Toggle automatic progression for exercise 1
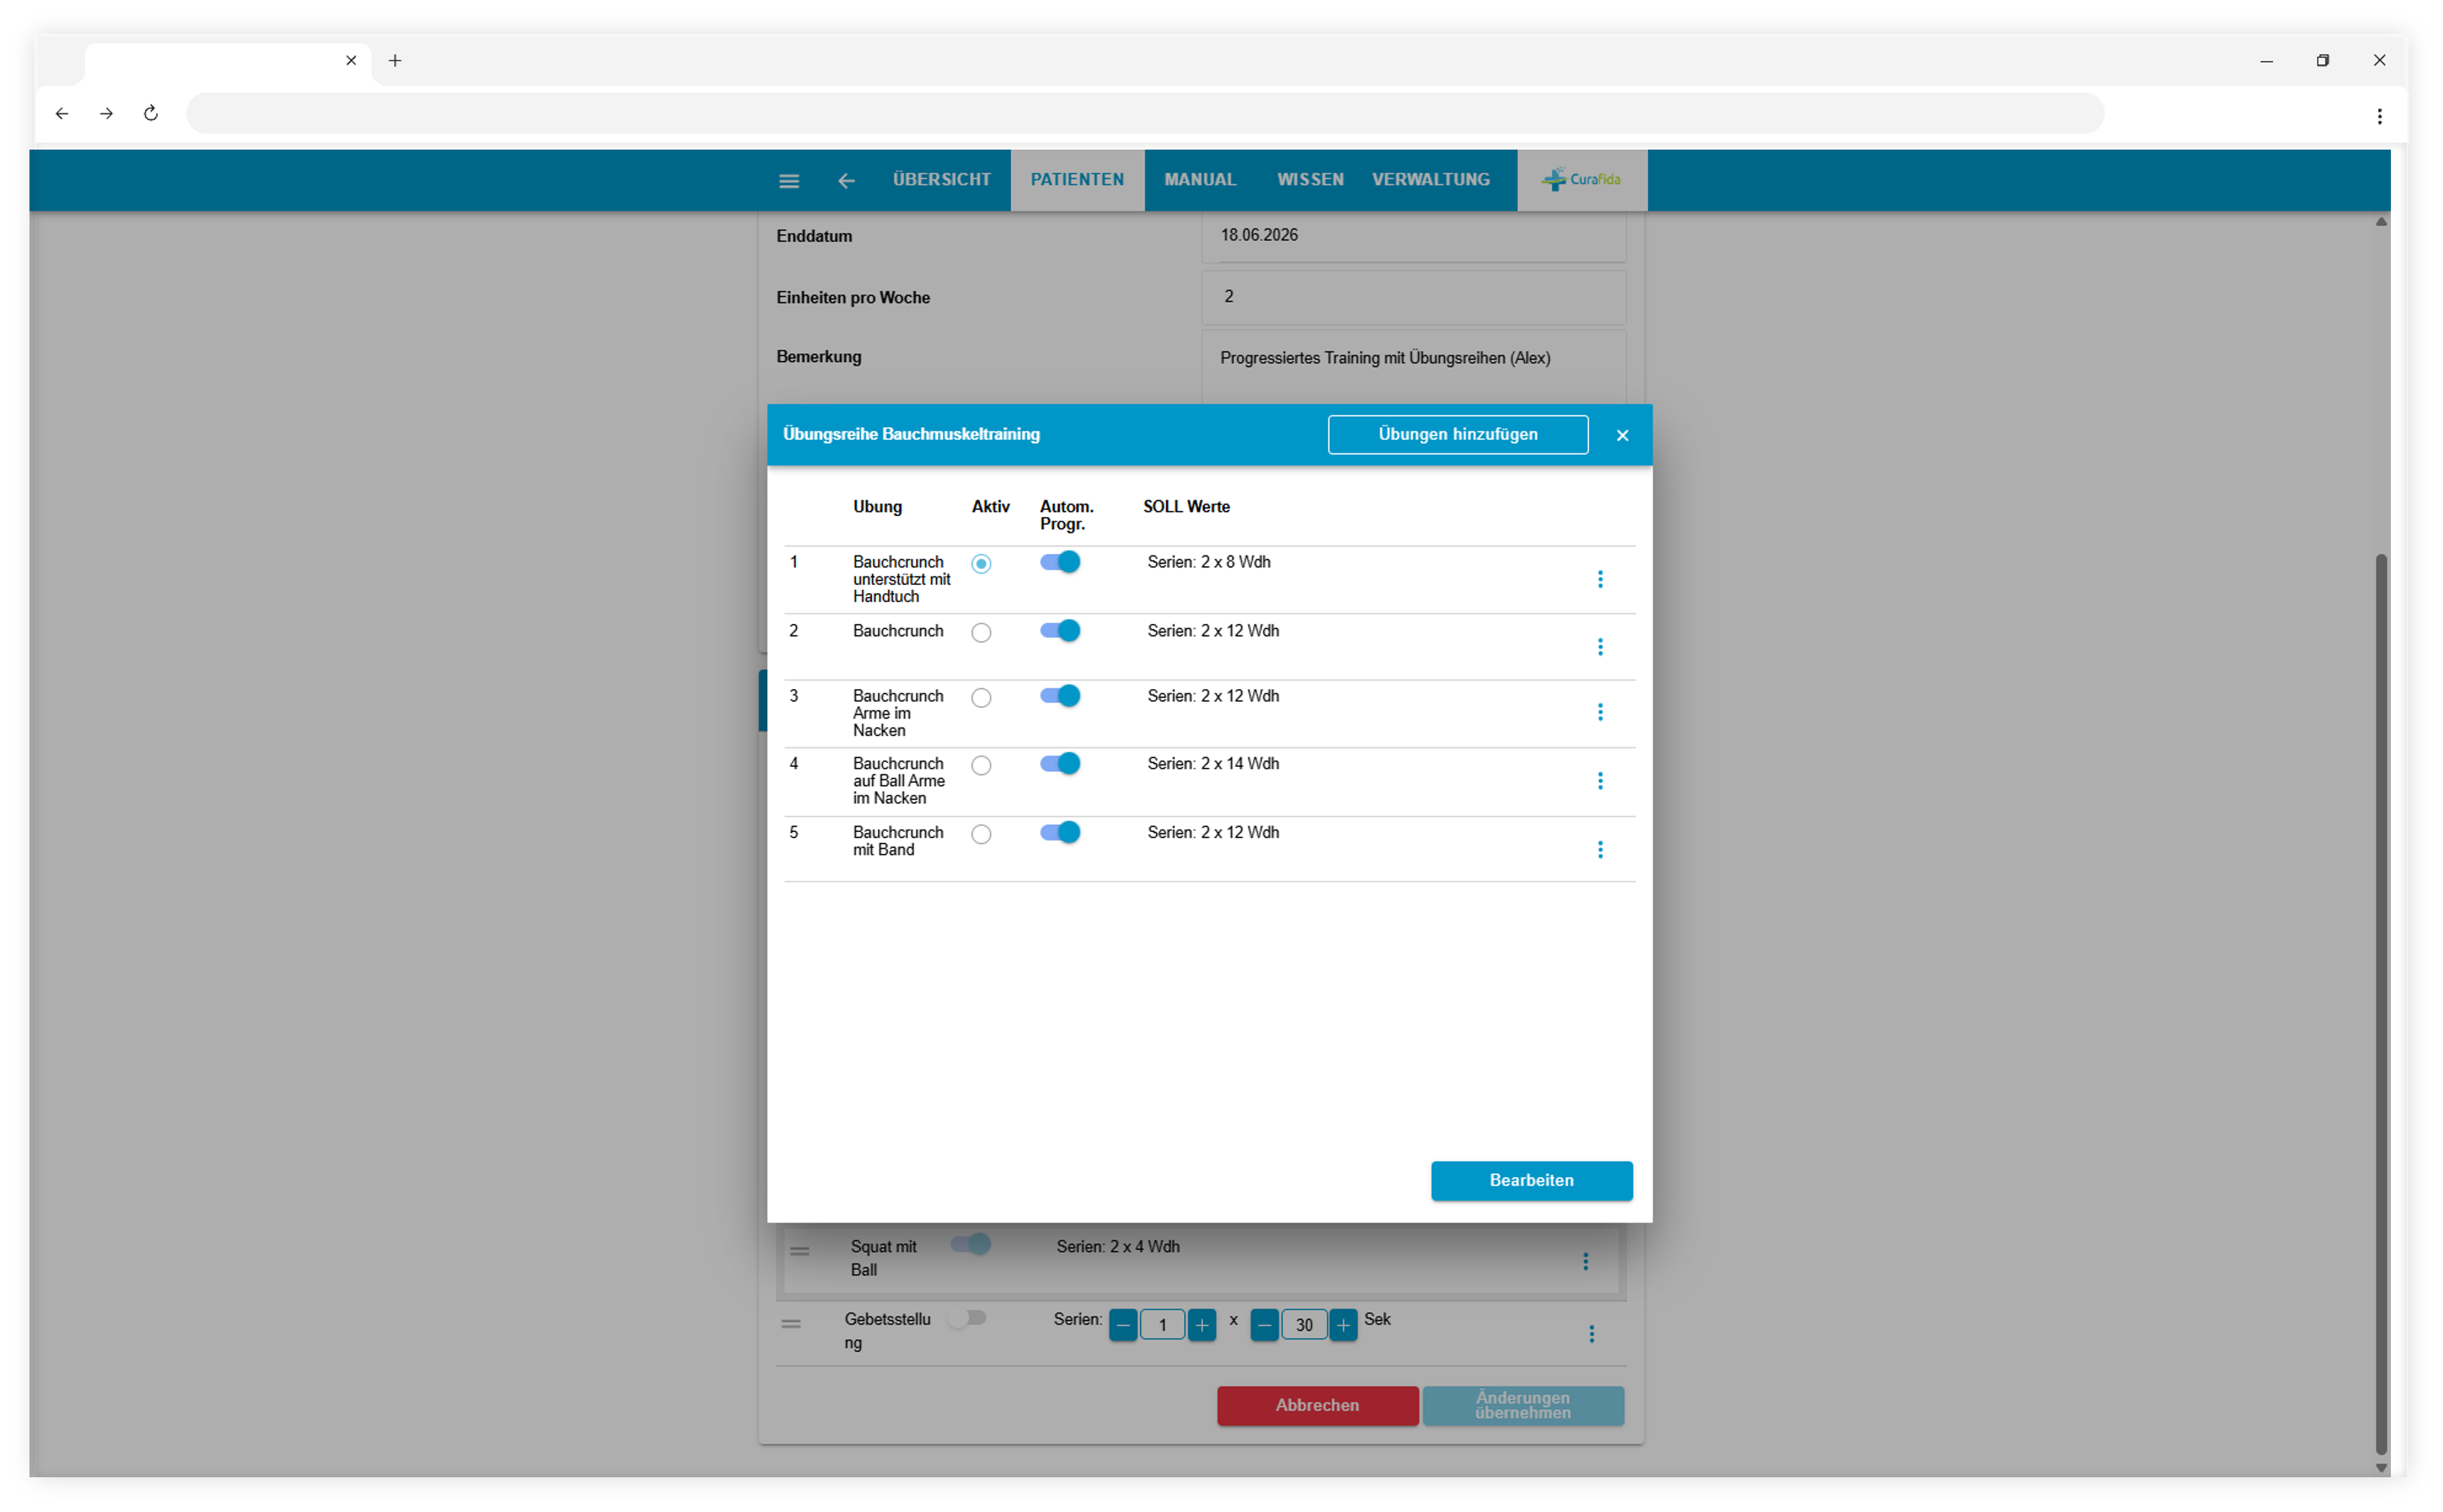The width and height of the screenshot is (2443, 1512). (1060, 562)
